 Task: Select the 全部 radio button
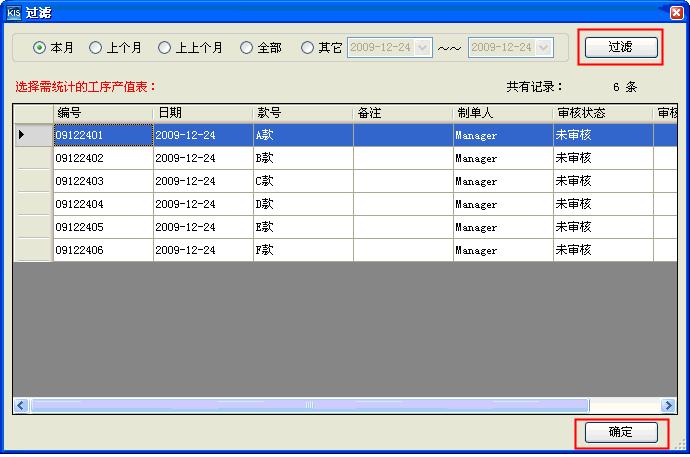coord(246,47)
